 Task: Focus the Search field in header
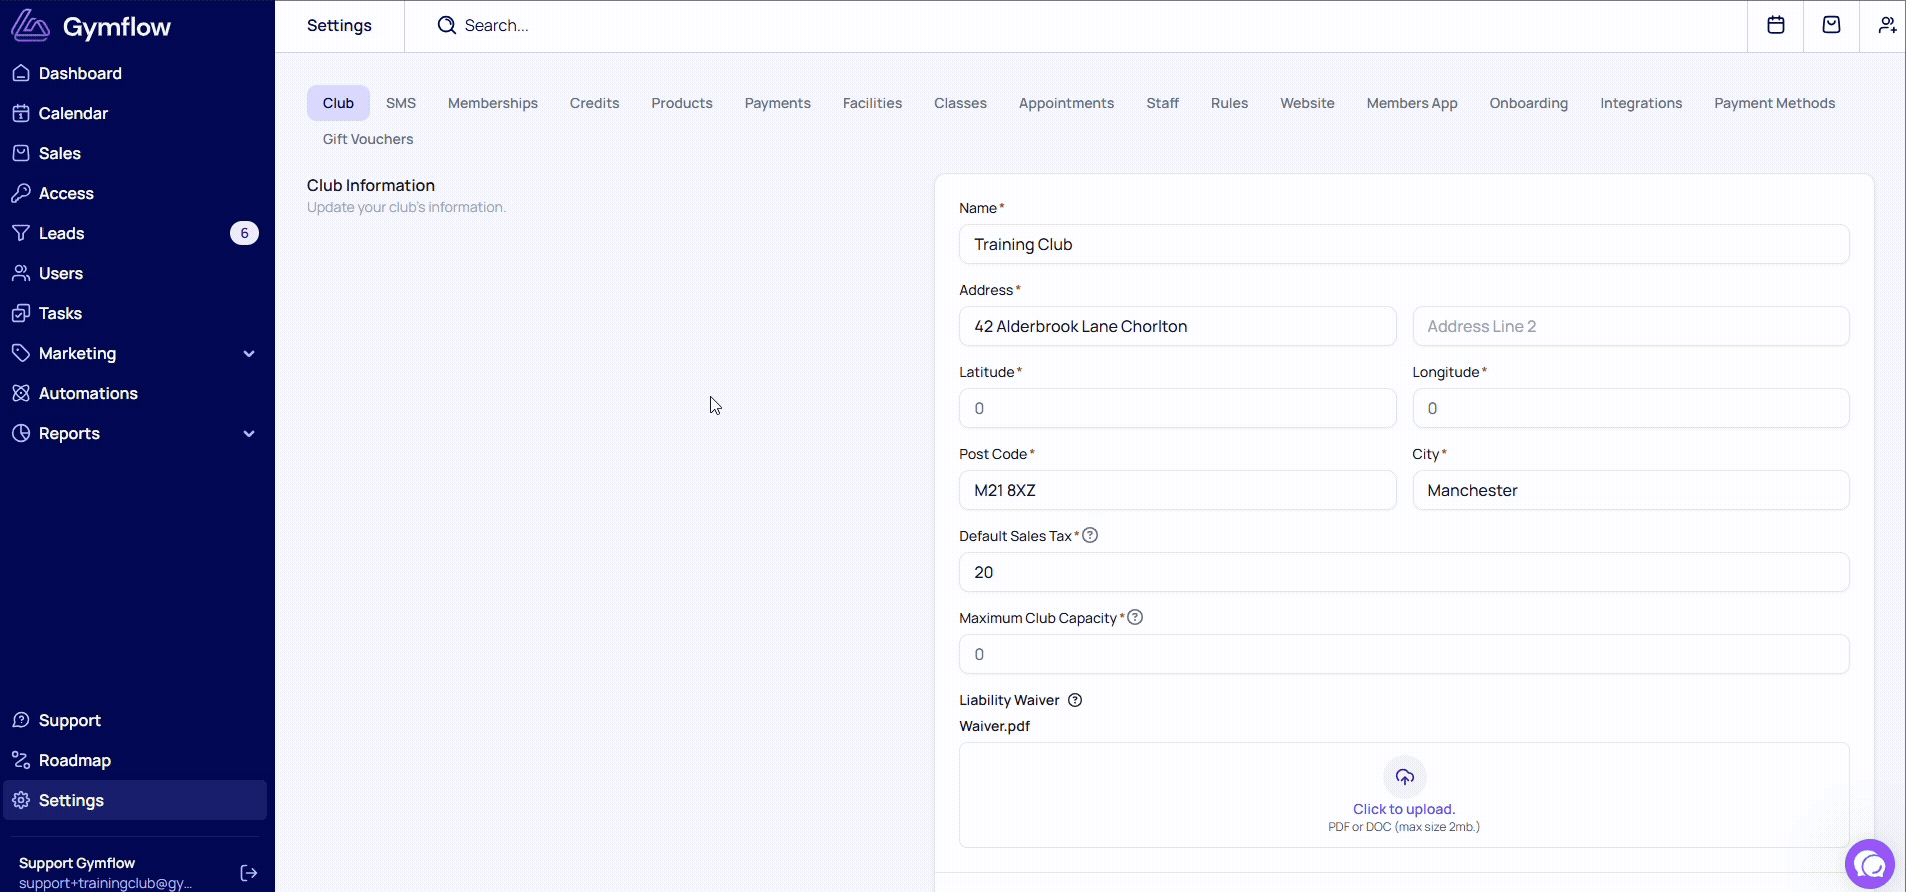pyautogui.click(x=600, y=26)
